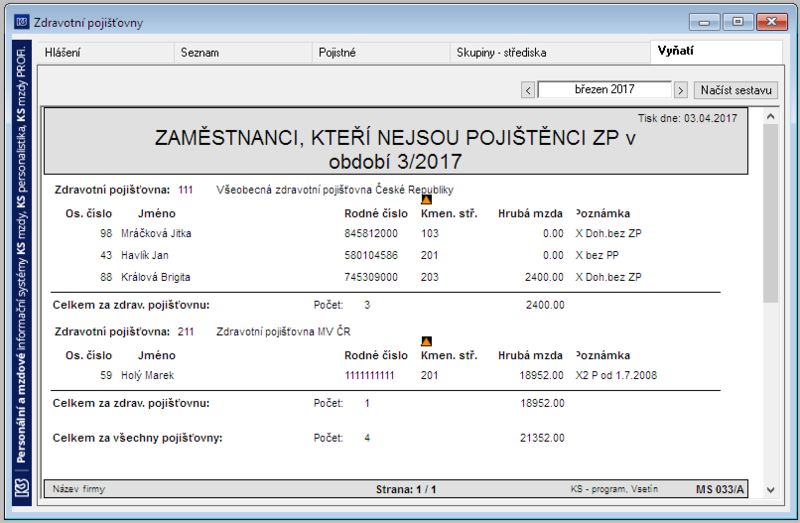Image resolution: width=800 pixels, height=523 pixels.
Task: Click Tisk dne: 03.04.2017 text
Action: (687, 118)
